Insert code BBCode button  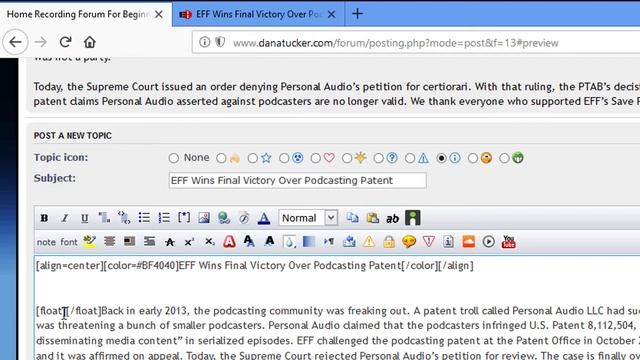pos(124,218)
